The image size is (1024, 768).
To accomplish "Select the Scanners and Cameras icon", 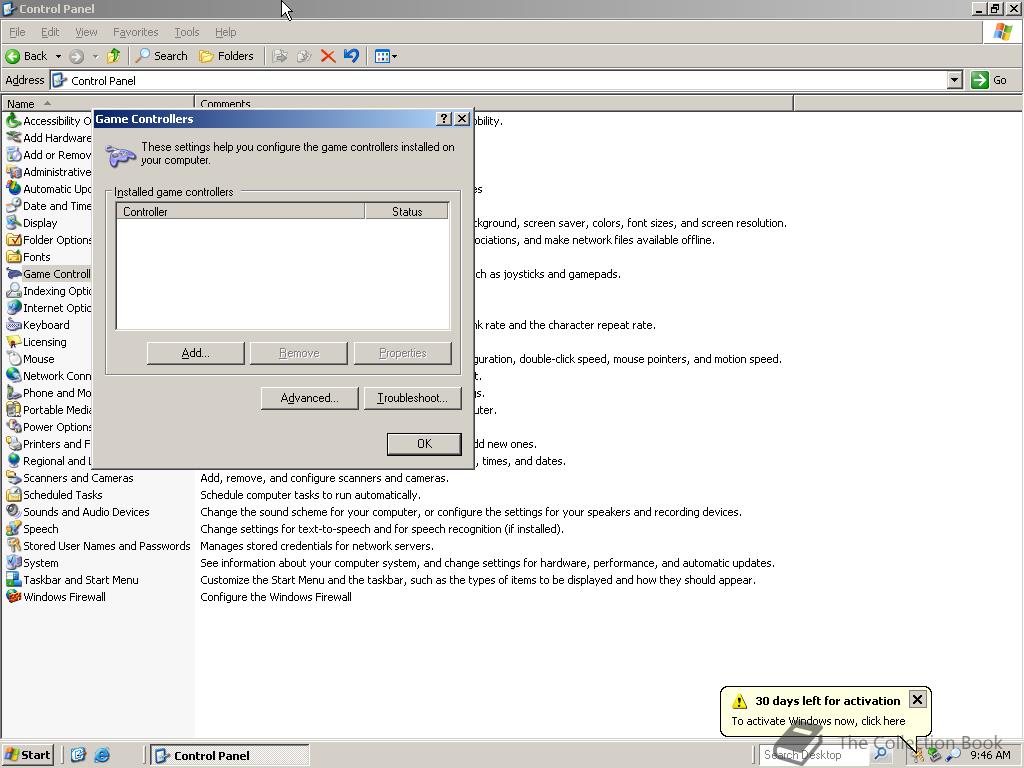I will pos(13,477).
